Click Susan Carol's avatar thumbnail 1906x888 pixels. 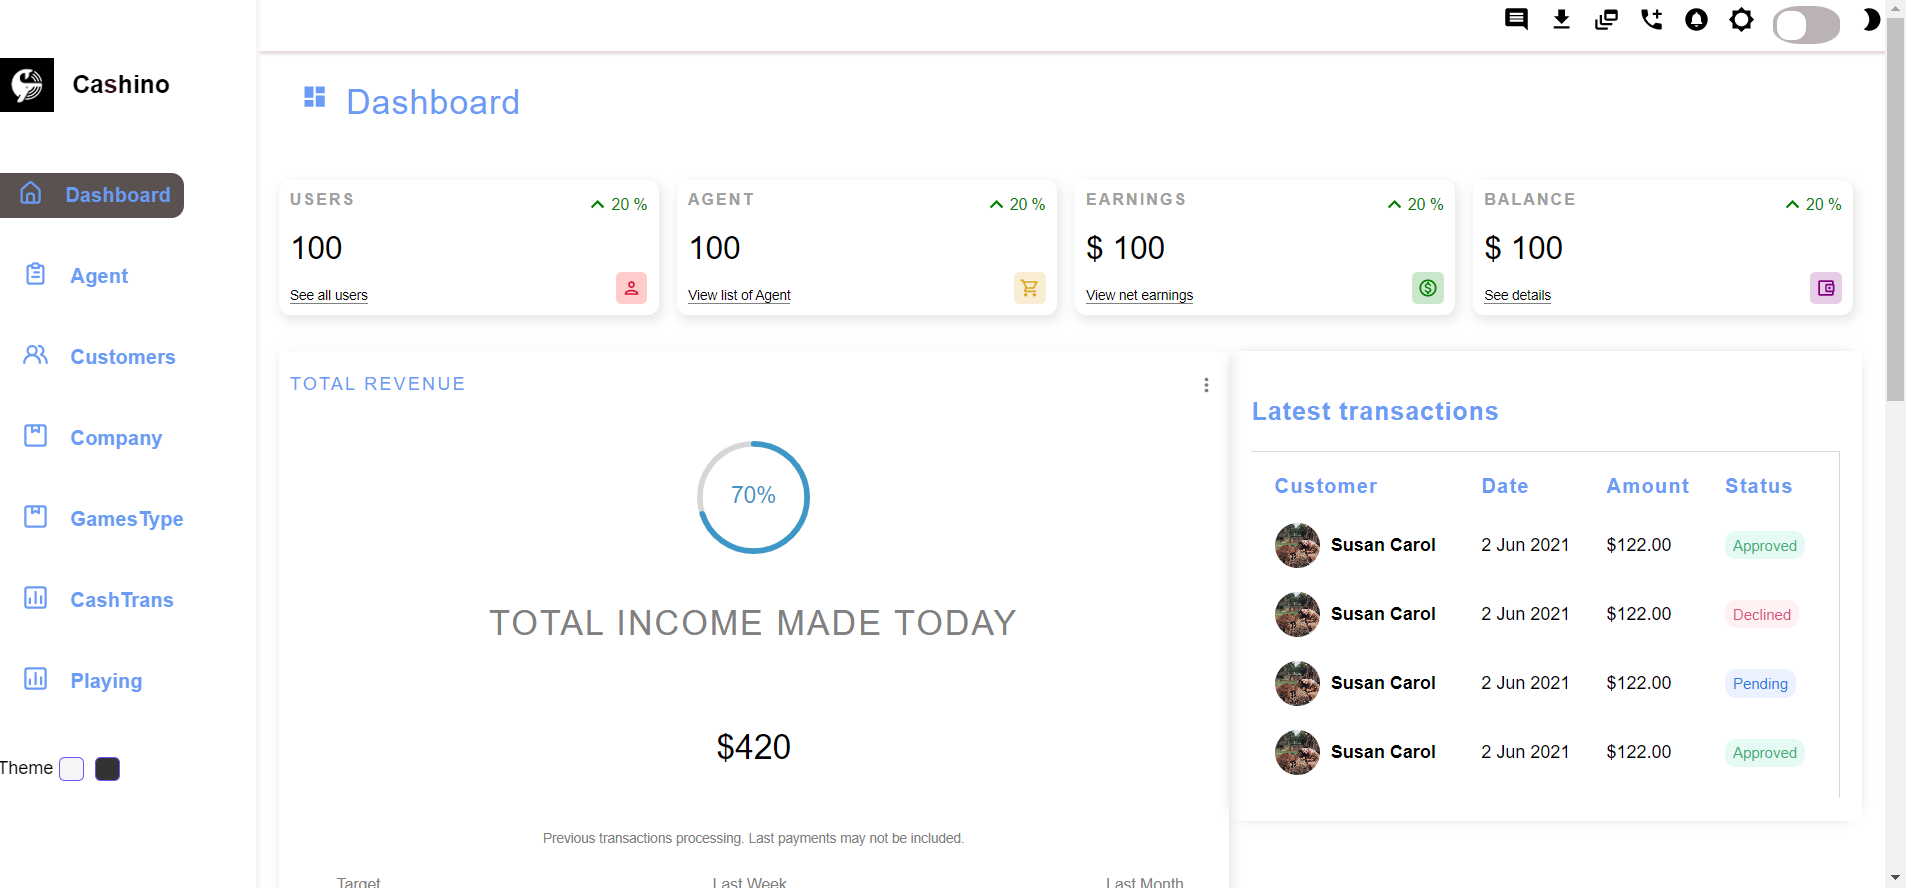pos(1296,545)
